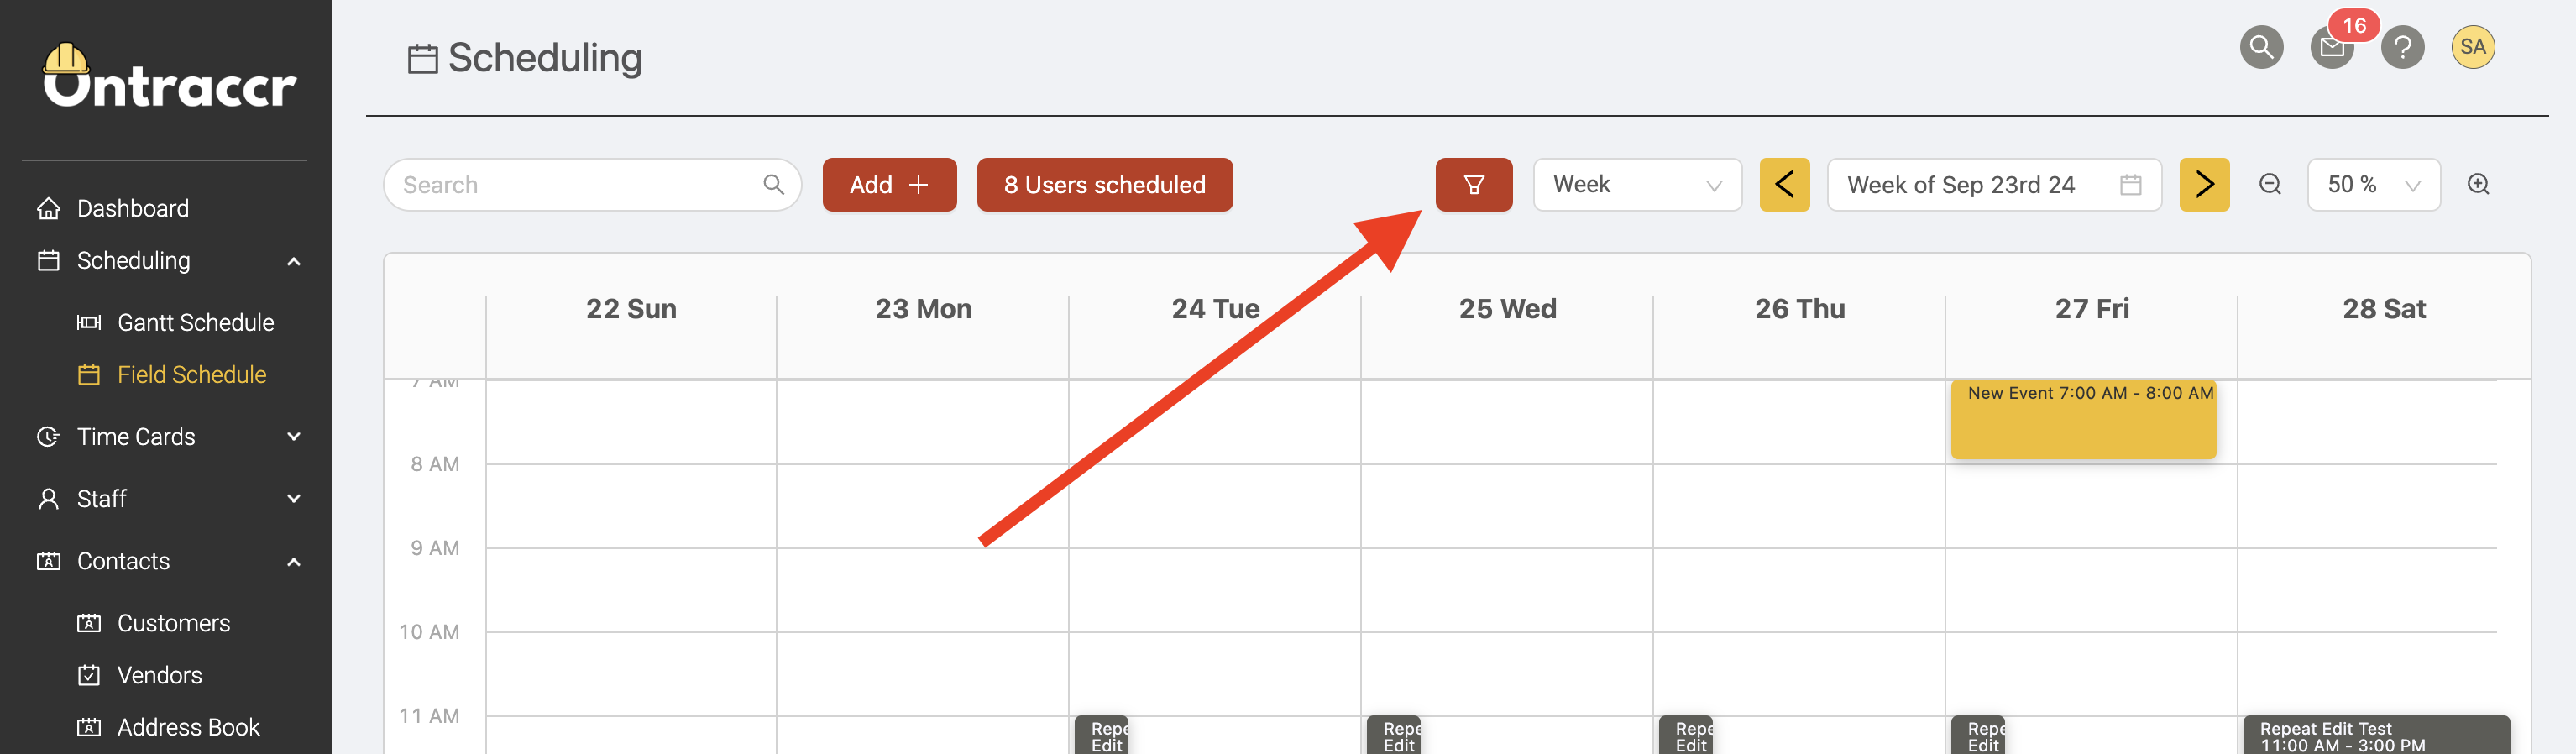Open the SA user avatar menu
Screen dimensions: 2576x754
coord(2472,47)
